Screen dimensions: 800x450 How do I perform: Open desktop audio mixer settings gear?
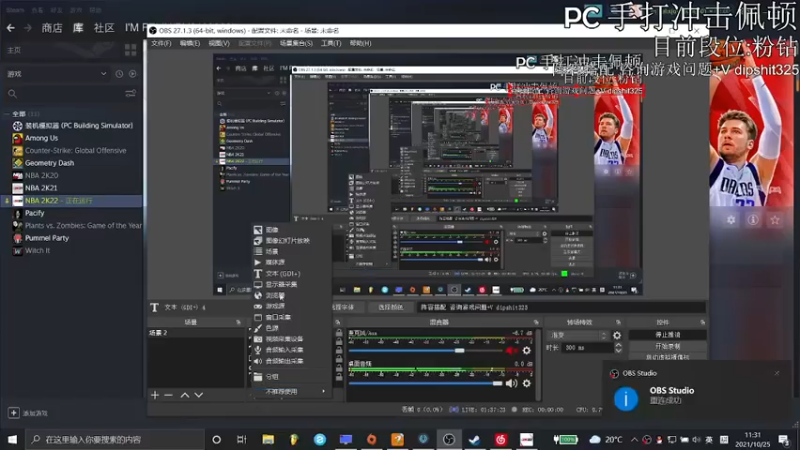coord(527,383)
